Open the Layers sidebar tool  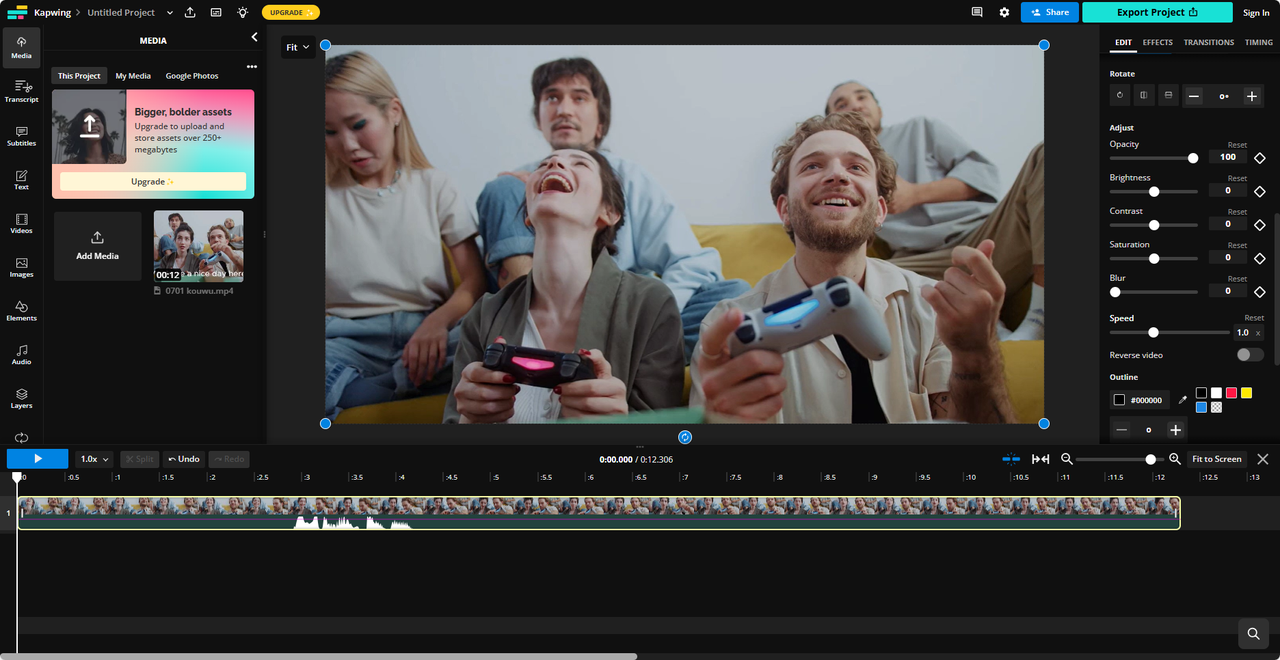point(21,398)
